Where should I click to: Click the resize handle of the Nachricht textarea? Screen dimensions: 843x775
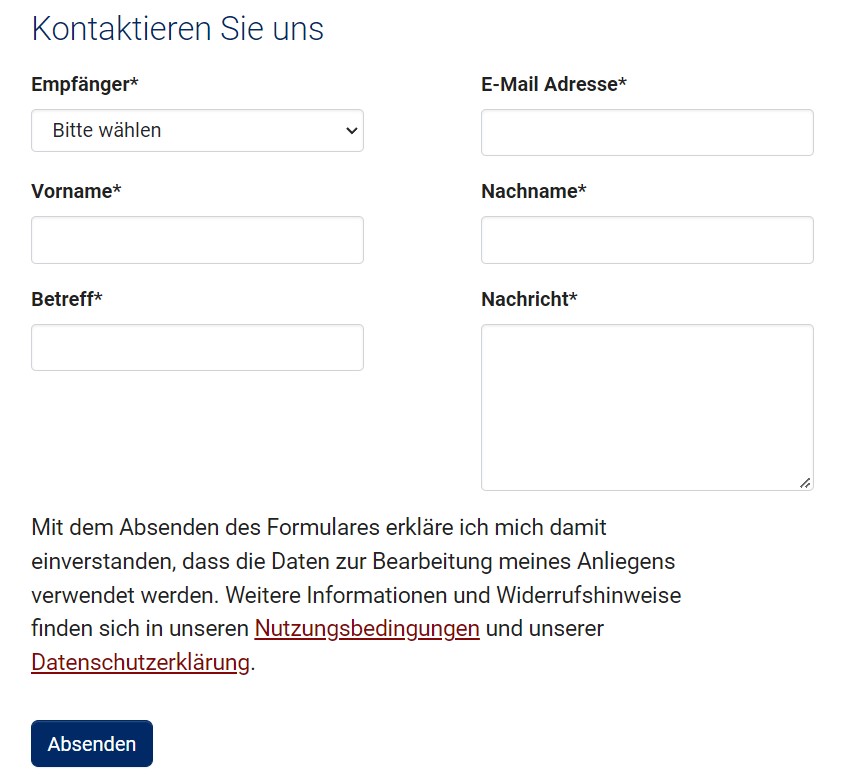[x=806, y=484]
